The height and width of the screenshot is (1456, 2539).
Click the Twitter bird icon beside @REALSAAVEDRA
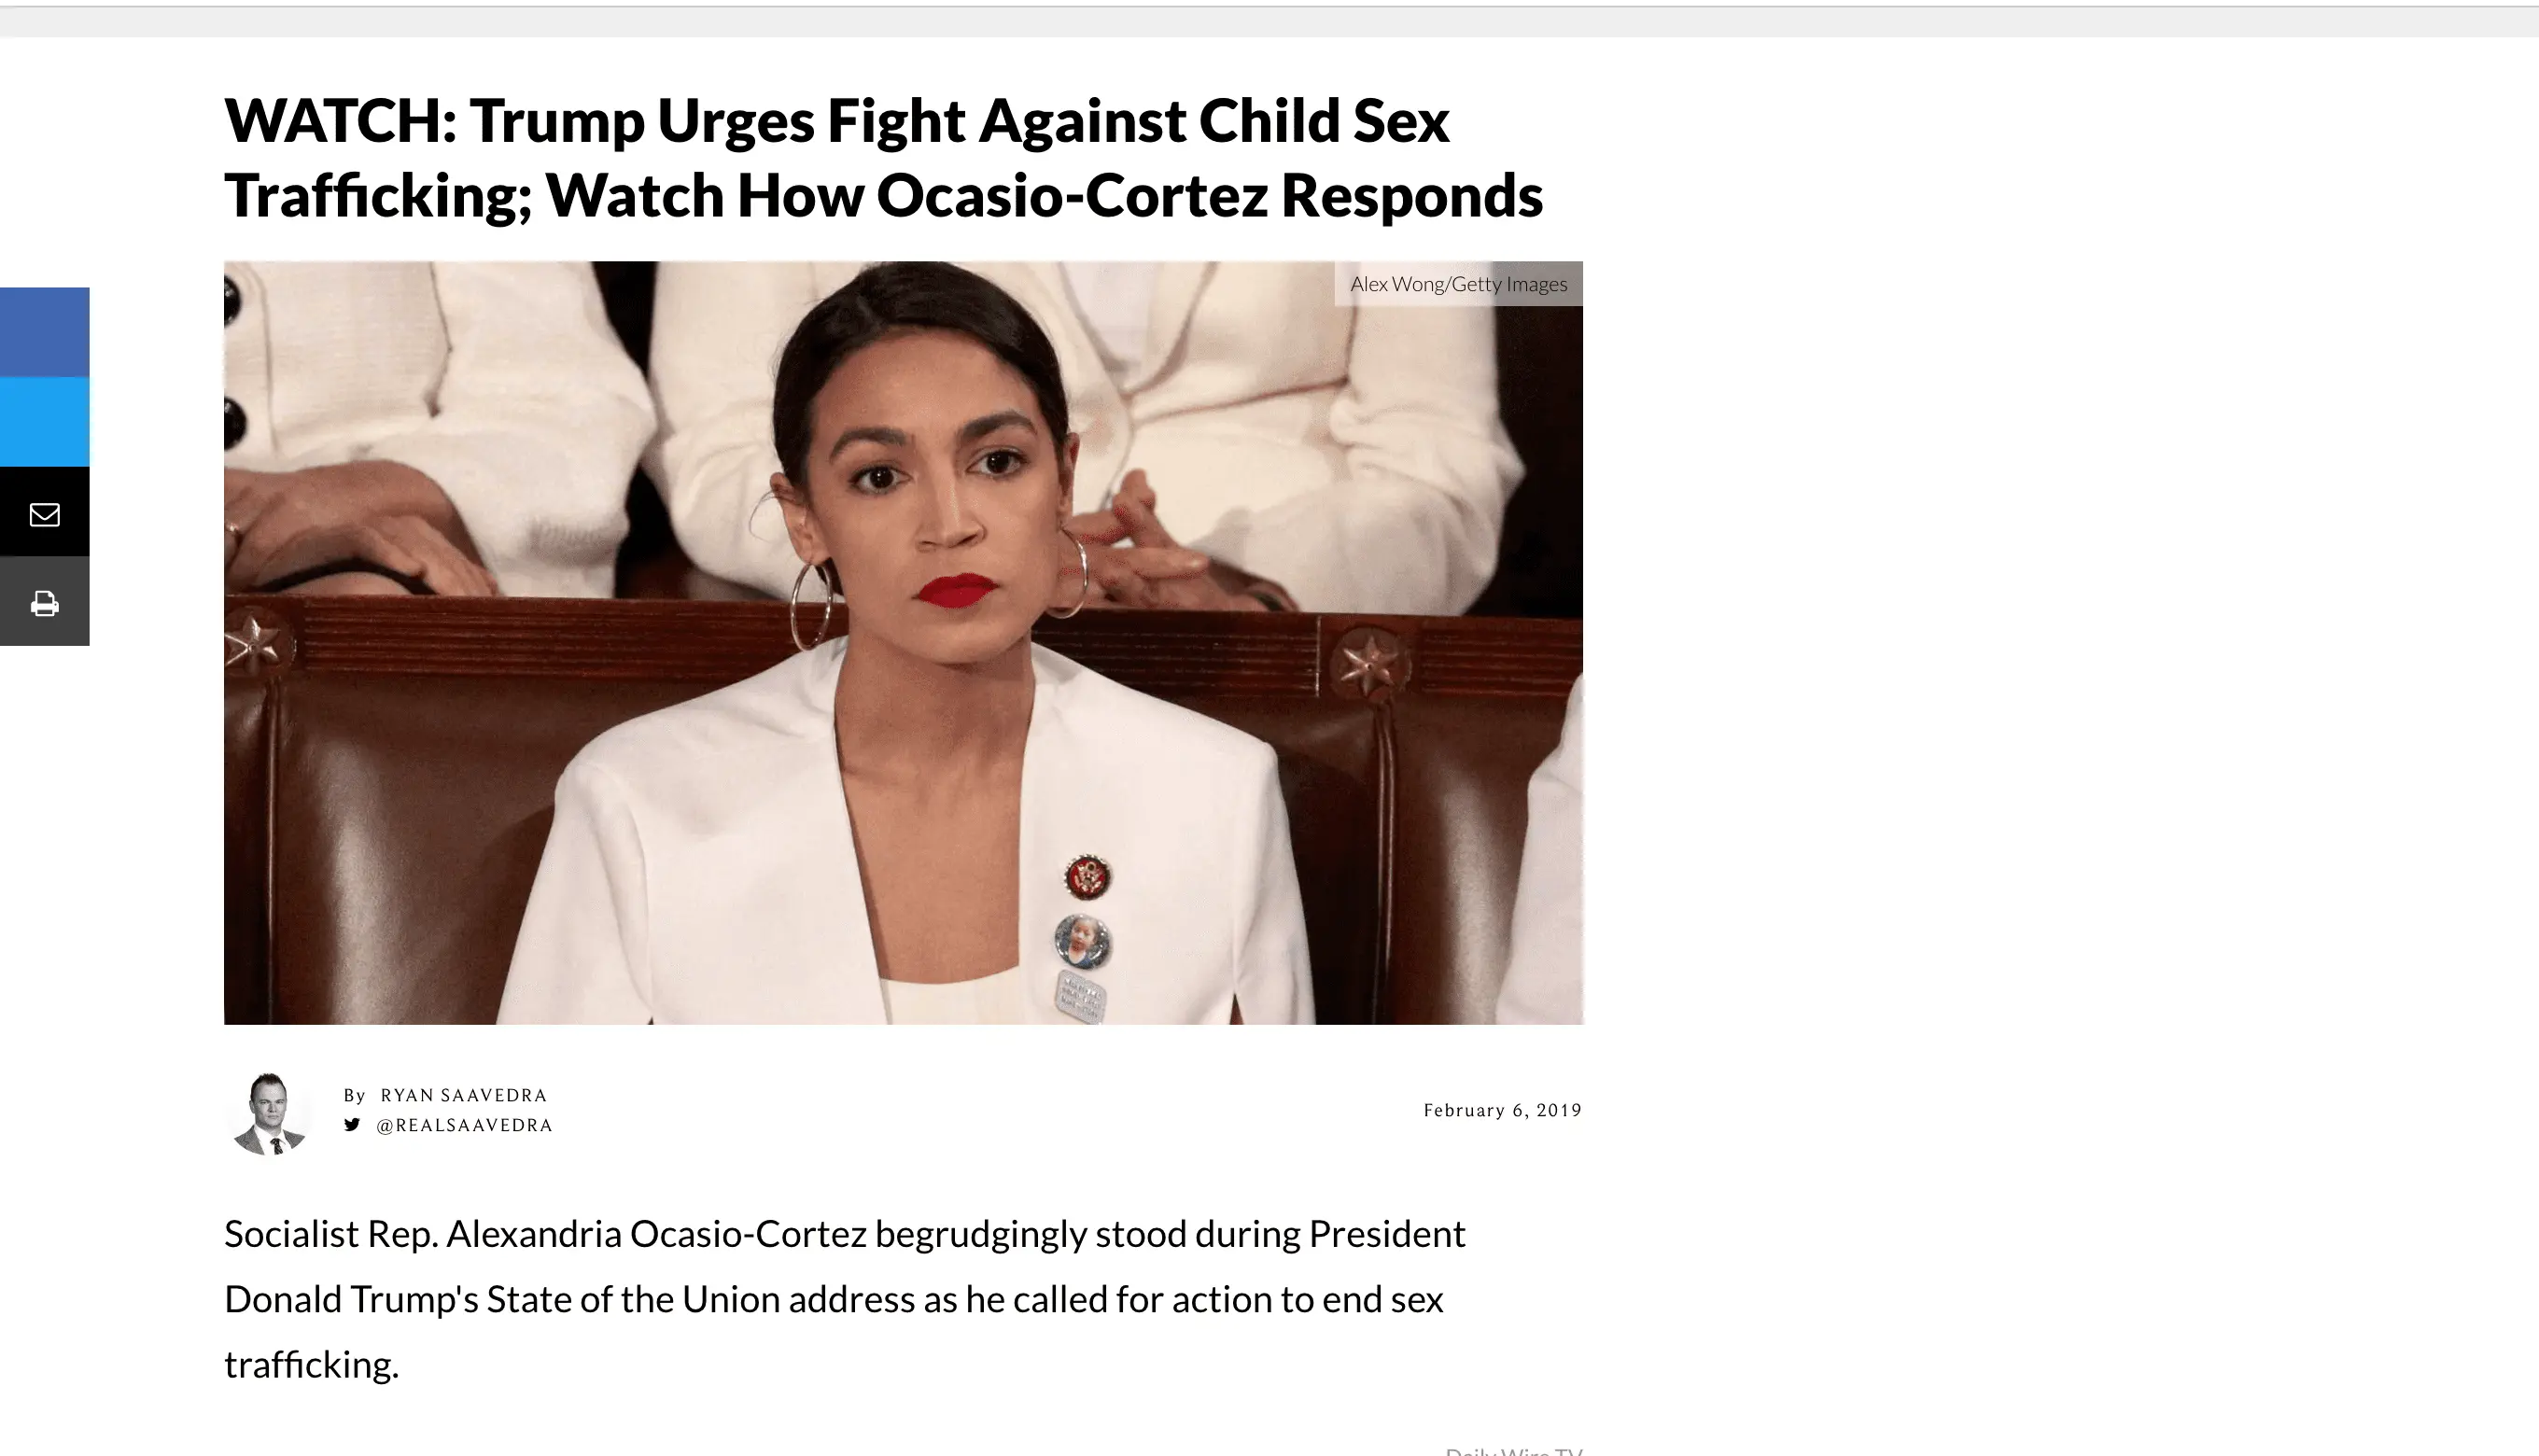coord(352,1125)
